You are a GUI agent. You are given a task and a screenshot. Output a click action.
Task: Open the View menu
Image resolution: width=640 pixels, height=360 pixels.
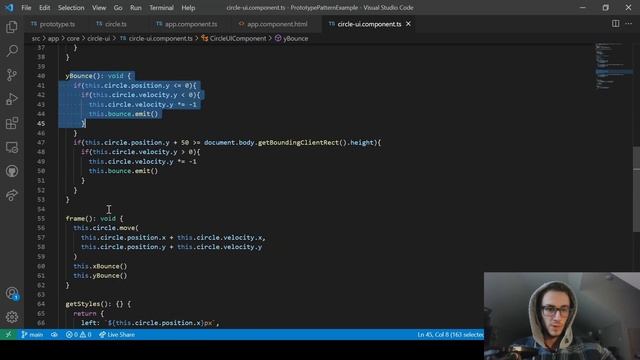(x=99, y=8)
